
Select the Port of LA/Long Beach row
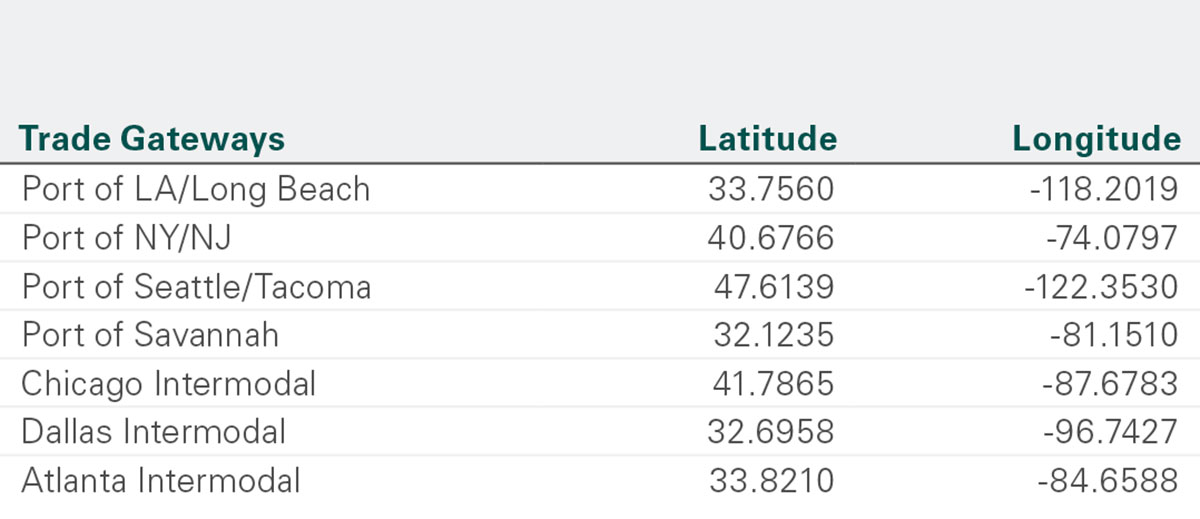coord(600,188)
